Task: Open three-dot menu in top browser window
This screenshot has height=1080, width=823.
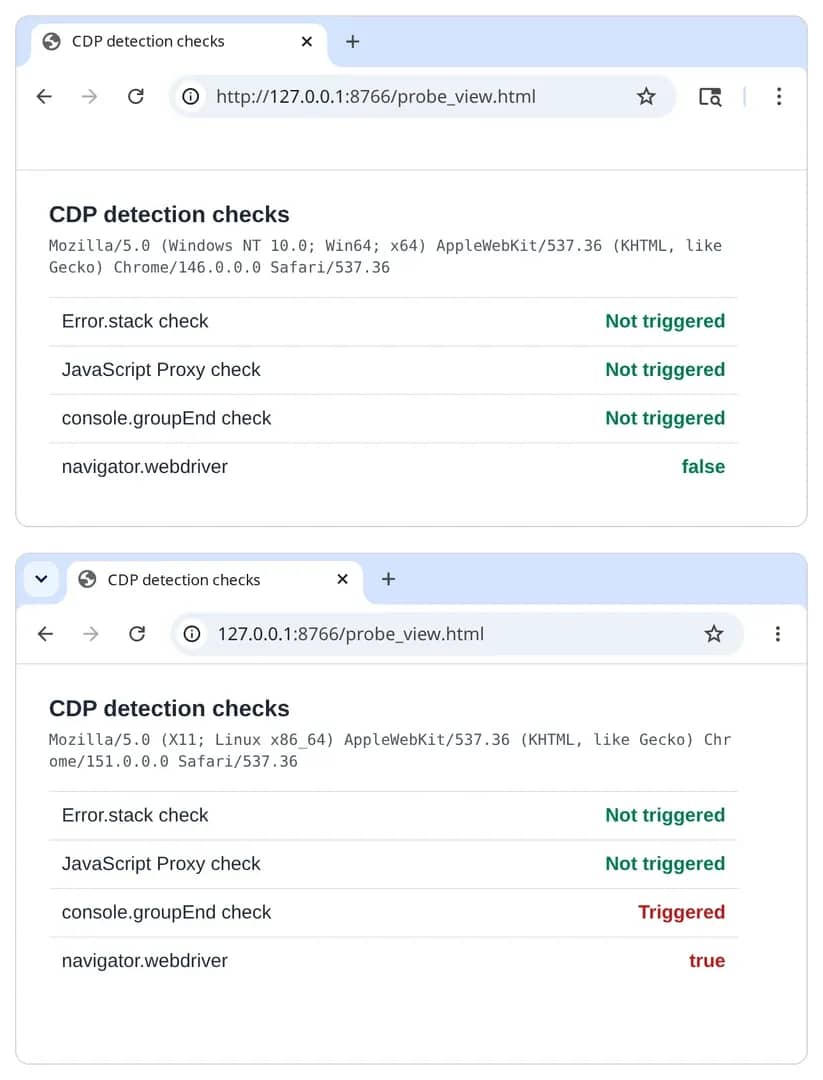Action: click(779, 96)
